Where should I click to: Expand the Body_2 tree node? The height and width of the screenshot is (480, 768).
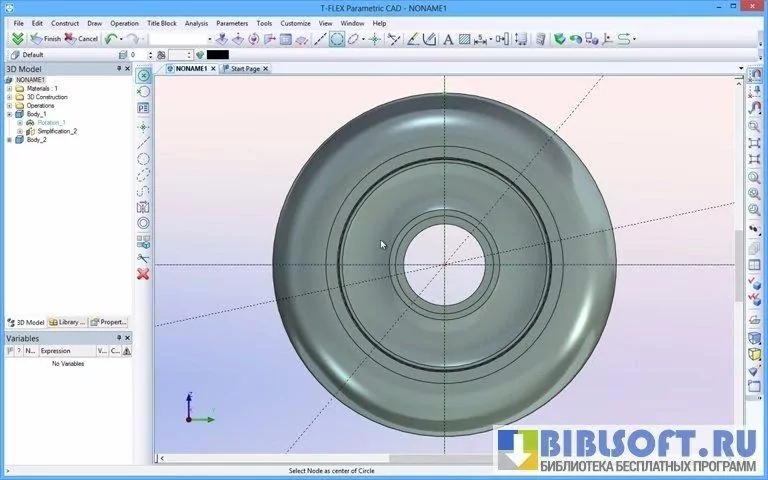(x=9, y=140)
